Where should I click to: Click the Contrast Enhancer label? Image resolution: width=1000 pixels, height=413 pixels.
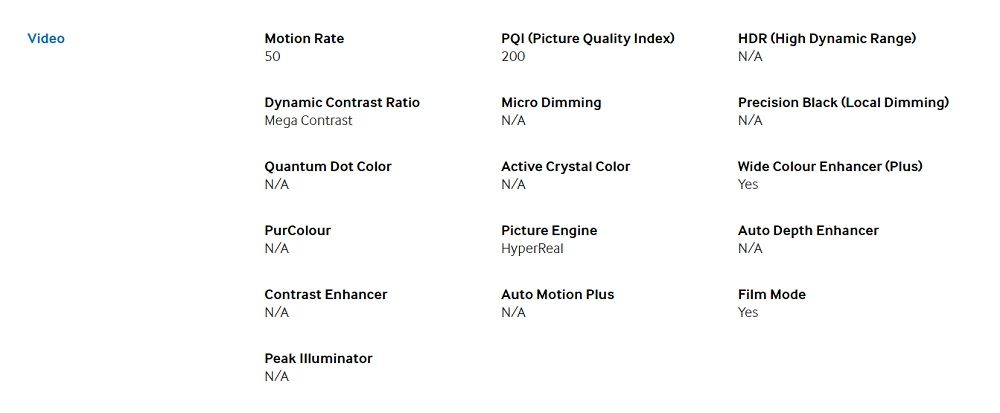[x=325, y=295]
